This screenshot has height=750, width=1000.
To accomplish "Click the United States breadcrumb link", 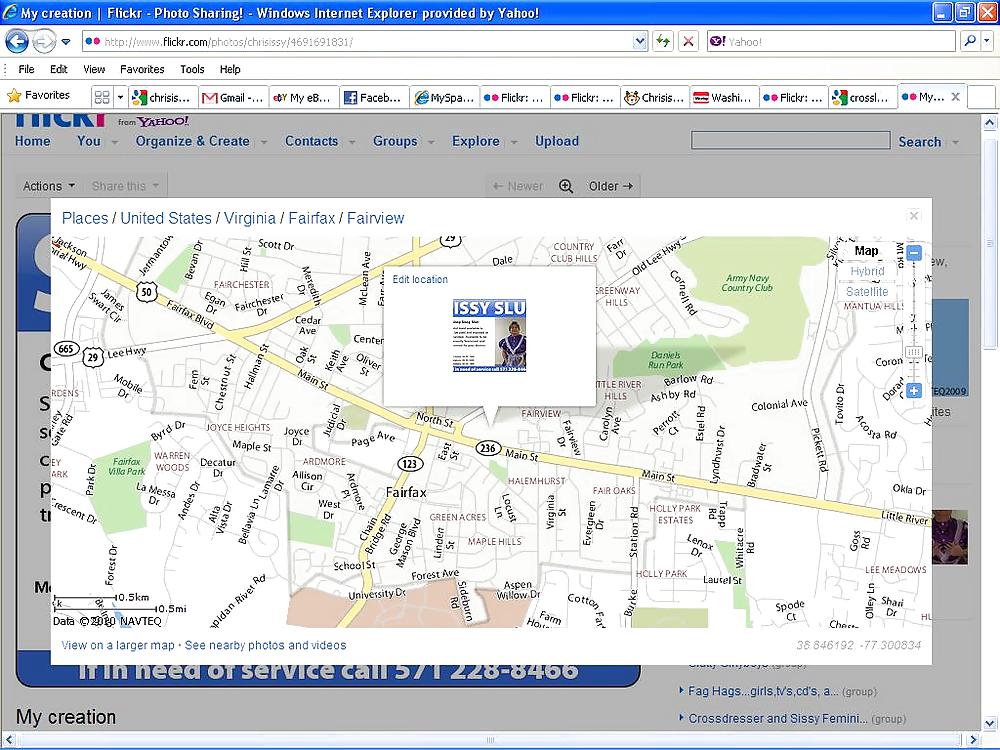I will pos(166,218).
